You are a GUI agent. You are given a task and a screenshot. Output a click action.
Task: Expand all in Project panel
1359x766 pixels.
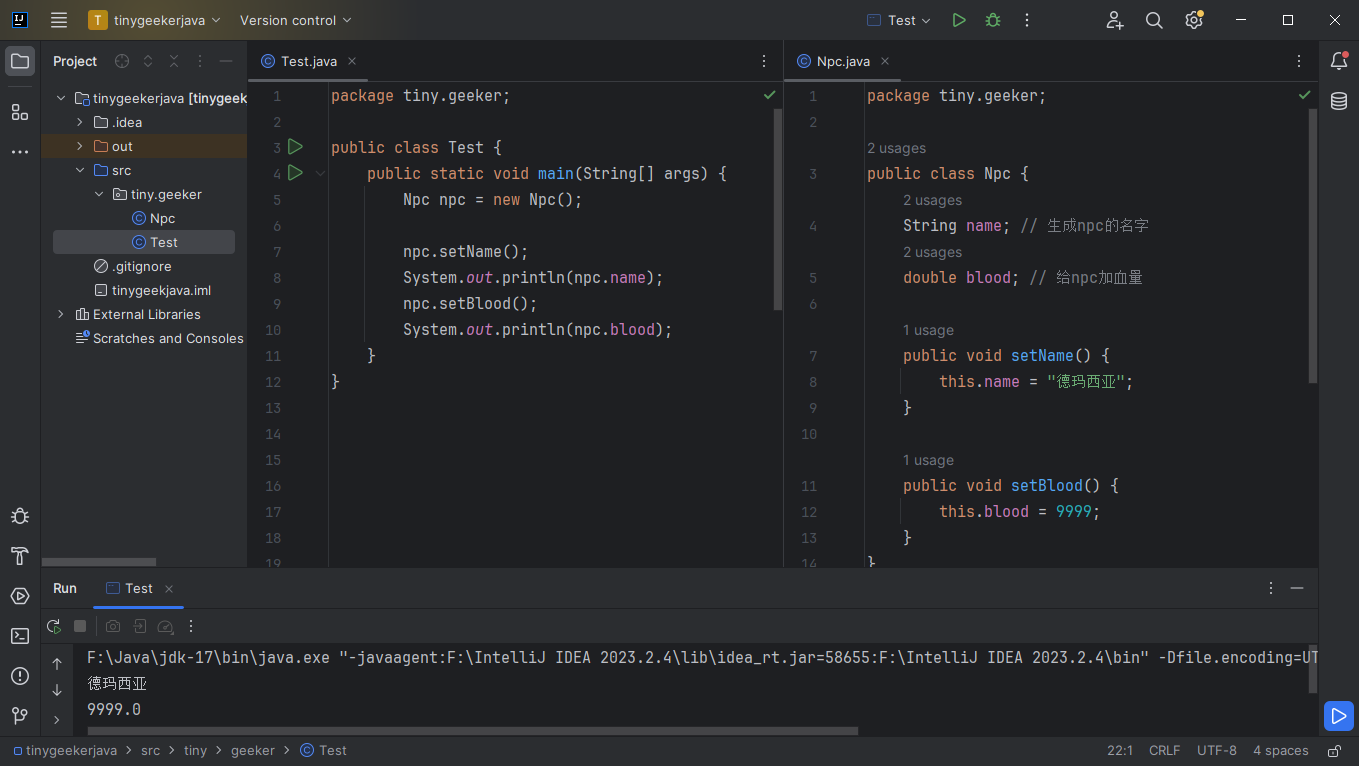[148, 61]
